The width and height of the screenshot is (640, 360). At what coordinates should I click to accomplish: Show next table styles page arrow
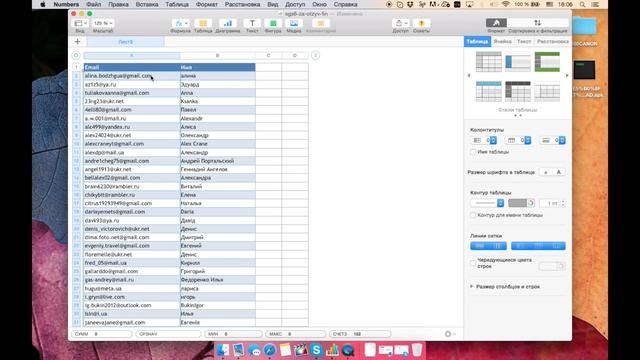coord(567,76)
